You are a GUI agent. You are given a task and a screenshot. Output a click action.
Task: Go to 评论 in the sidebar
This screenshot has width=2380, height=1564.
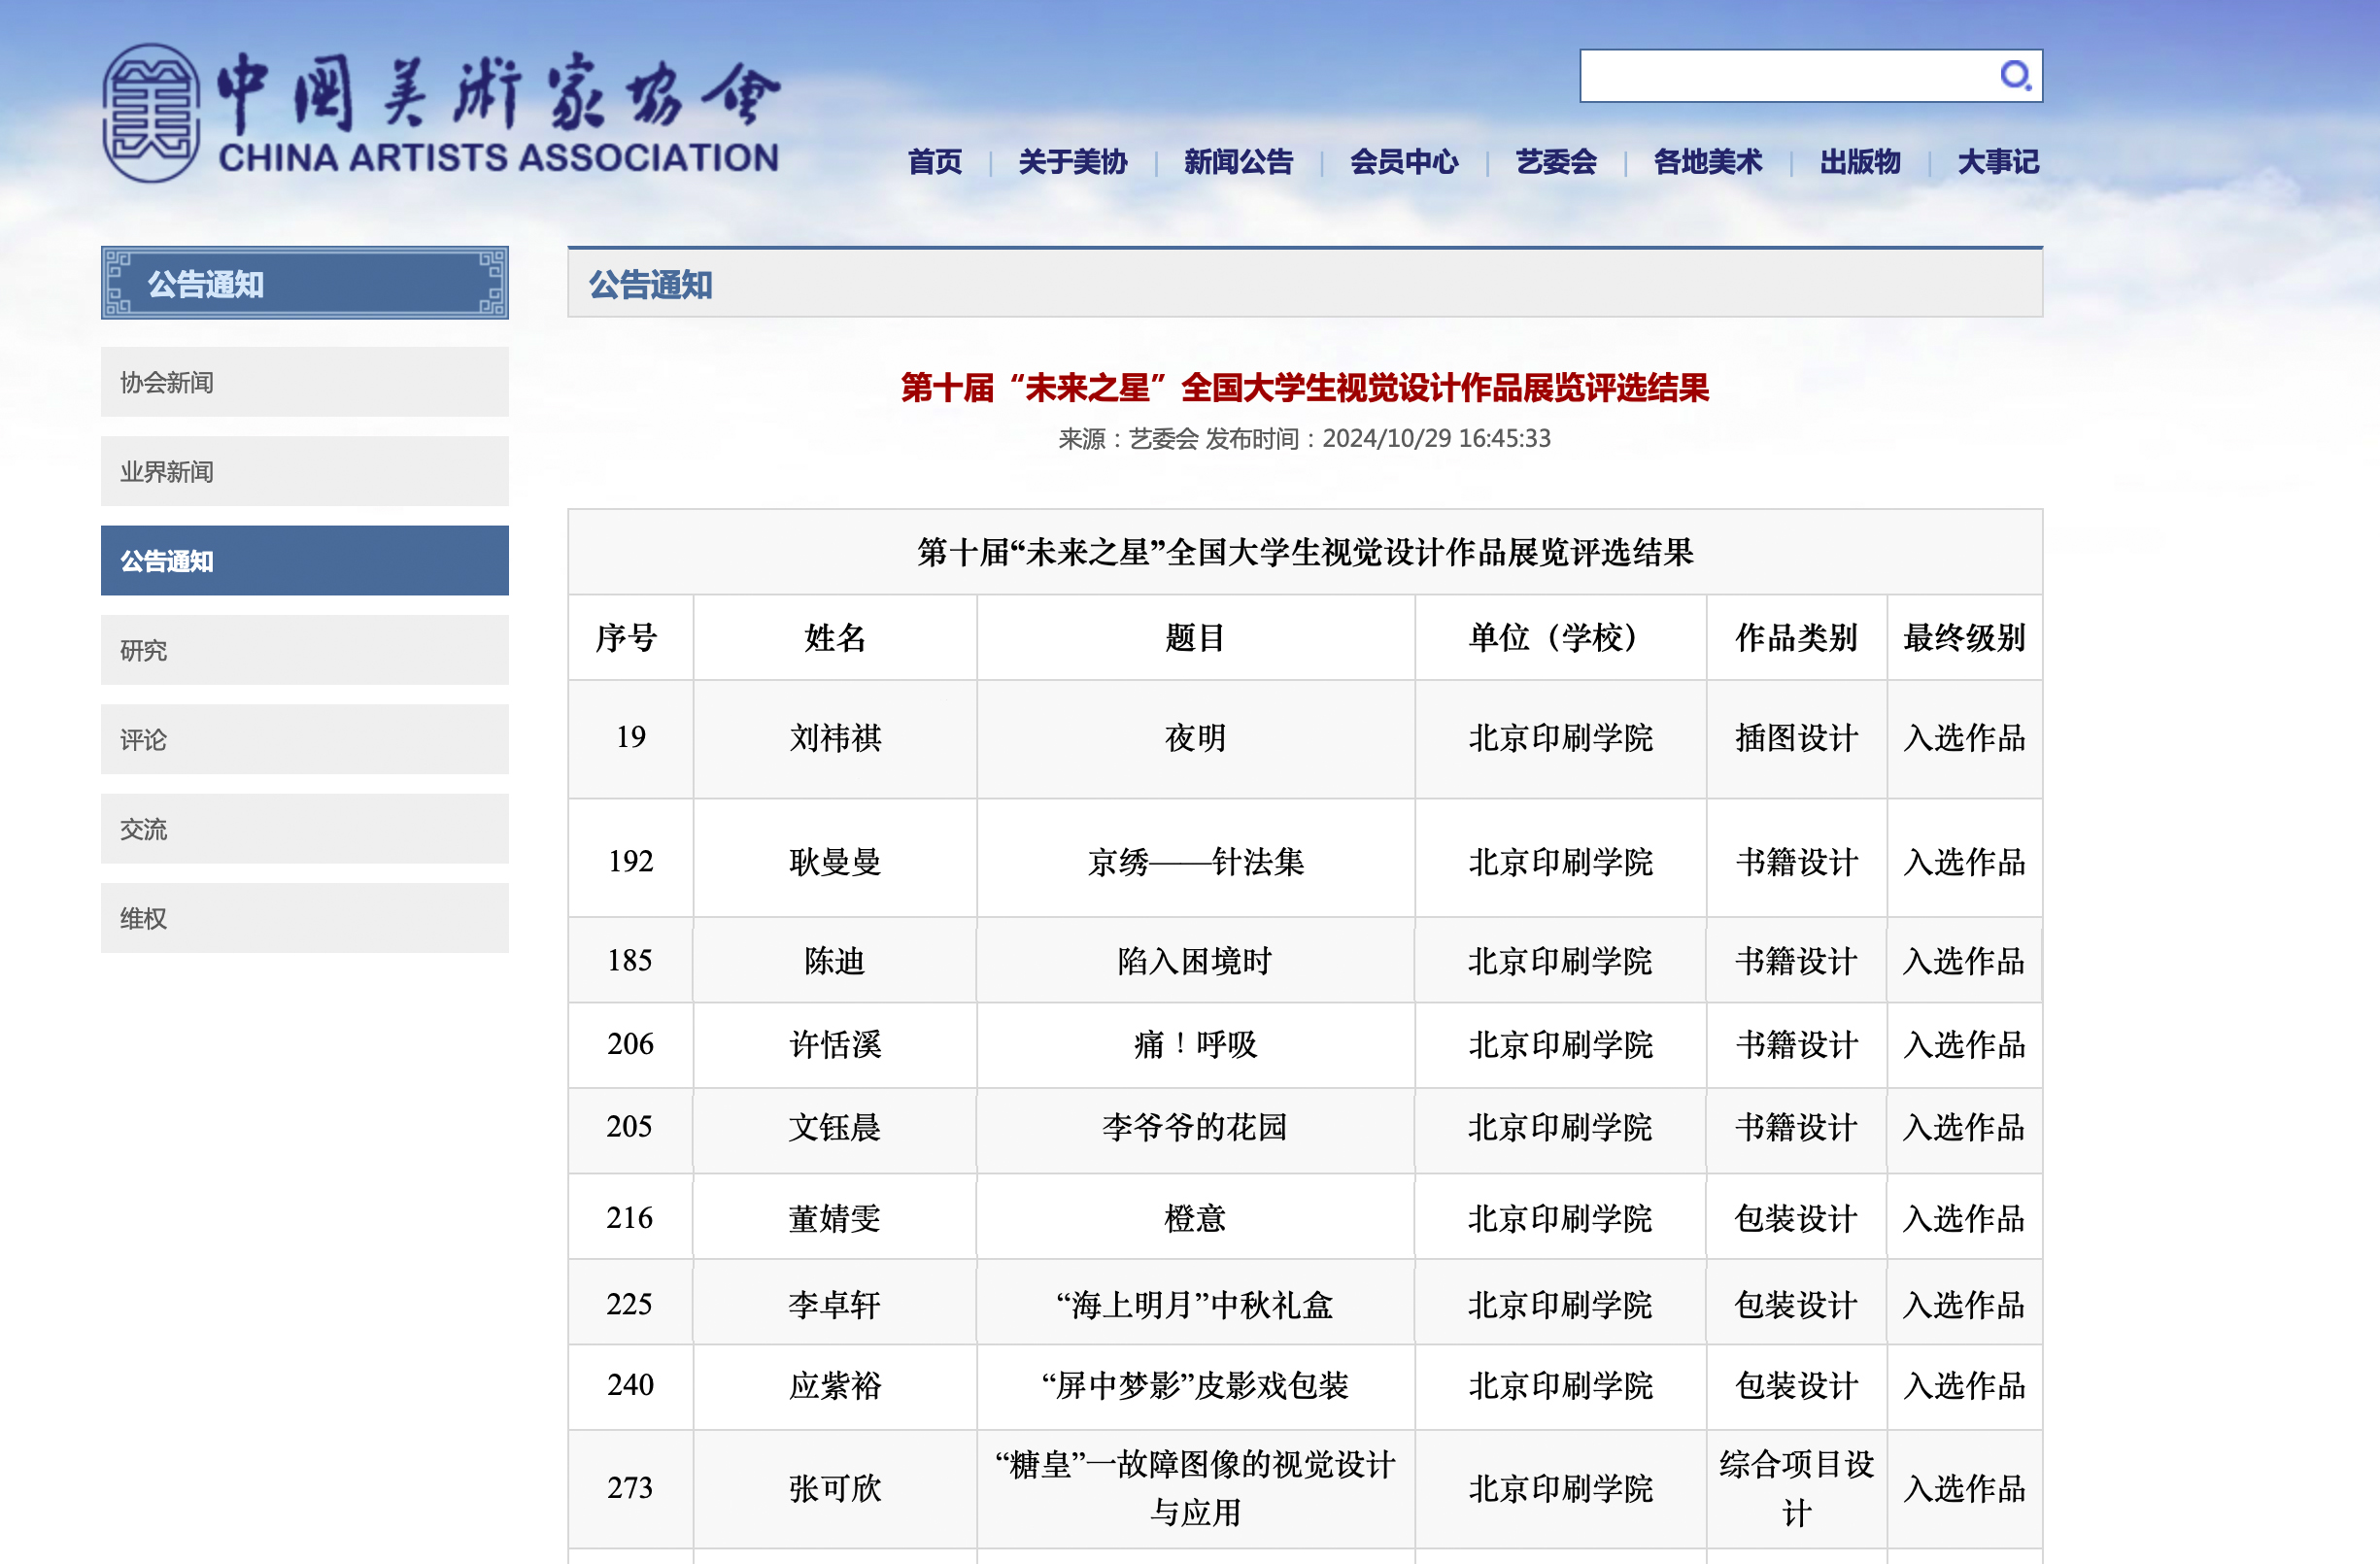click(304, 739)
